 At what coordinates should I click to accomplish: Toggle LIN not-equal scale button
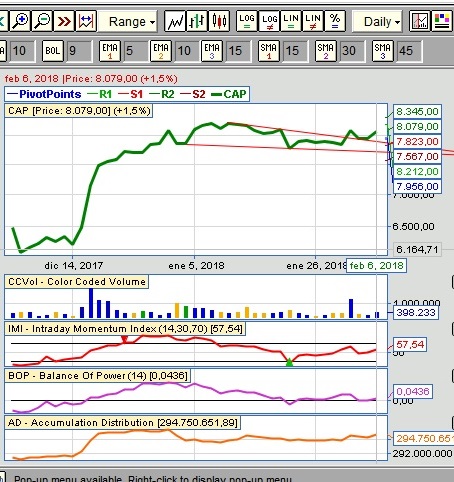click(313, 21)
